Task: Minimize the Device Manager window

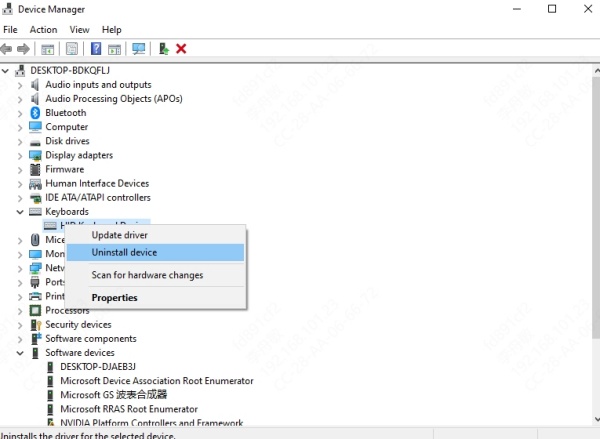Action: pos(517,9)
